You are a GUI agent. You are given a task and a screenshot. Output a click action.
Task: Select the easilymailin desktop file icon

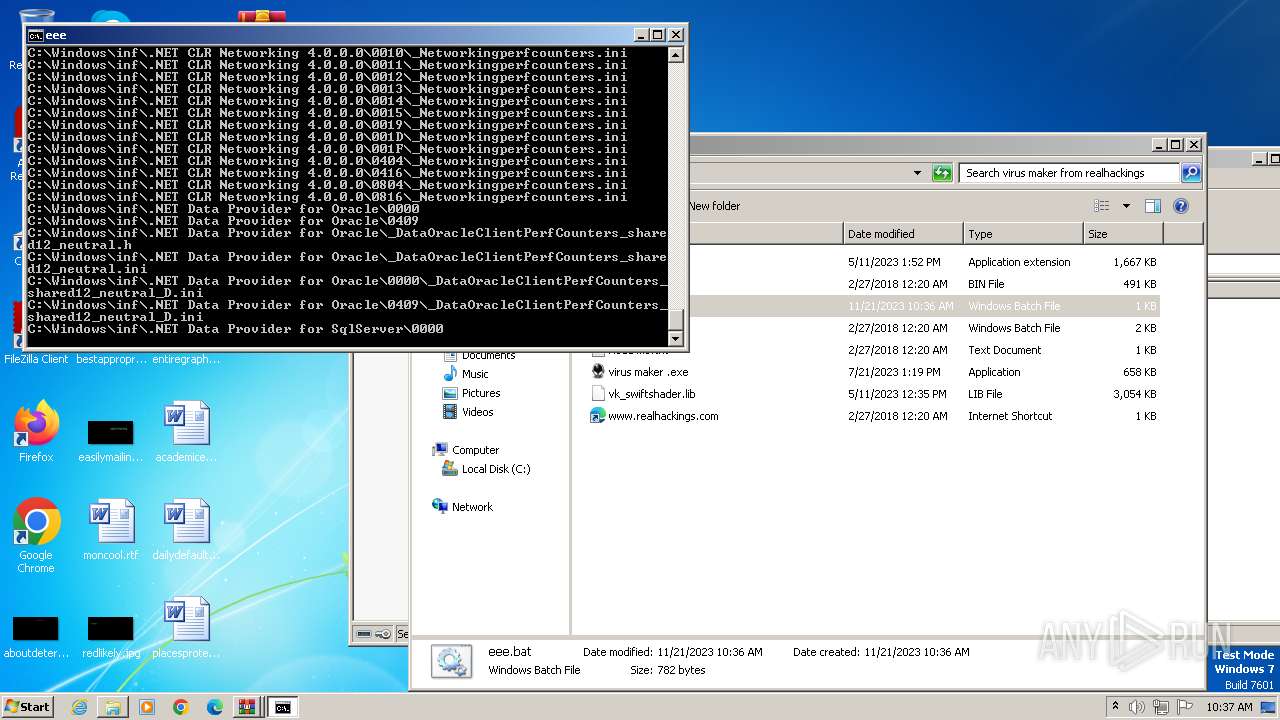click(110, 439)
